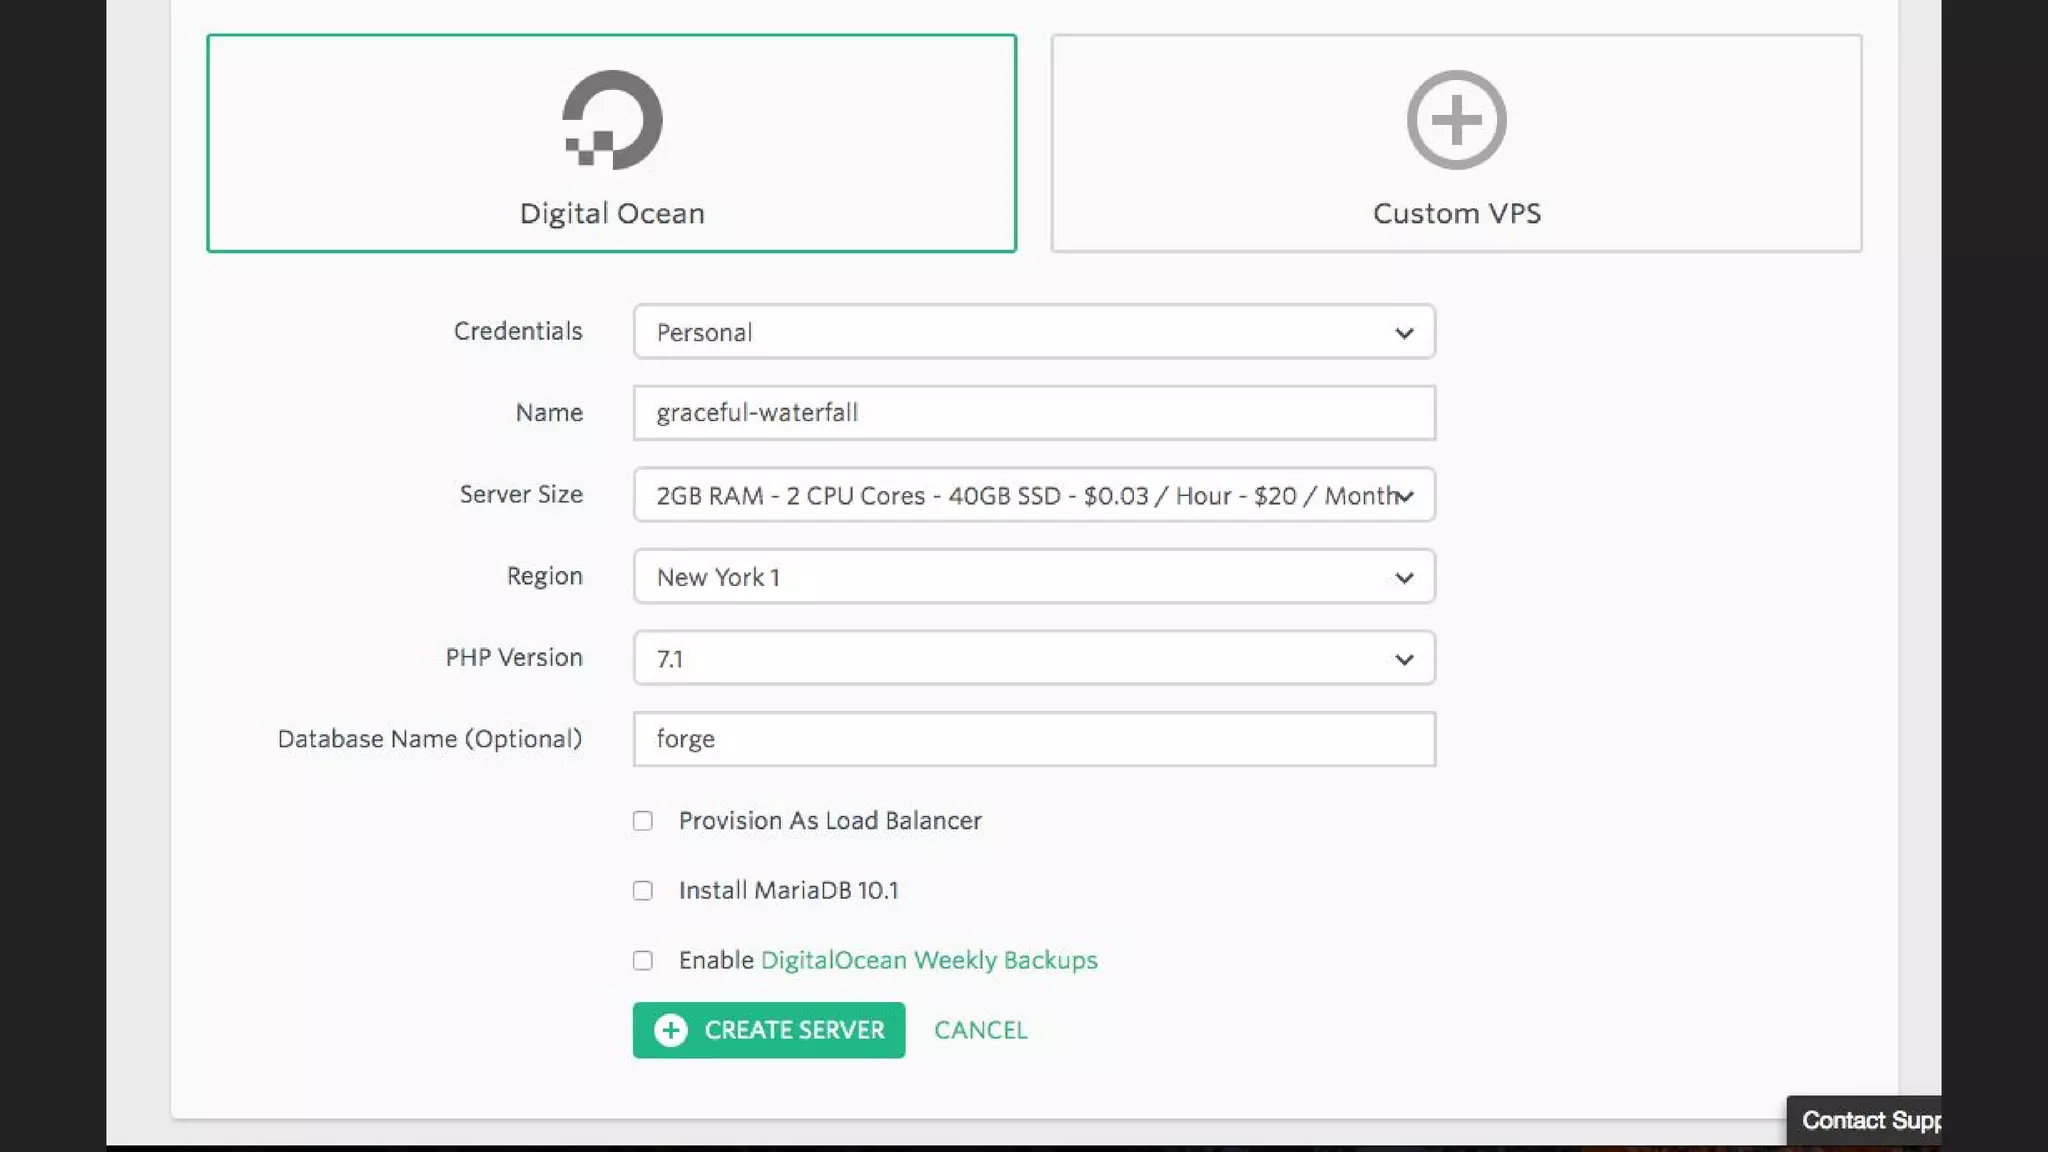Click the PHP Version chevron arrow
This screenshot has width=2048, height=1152.
pos(1404,660)
